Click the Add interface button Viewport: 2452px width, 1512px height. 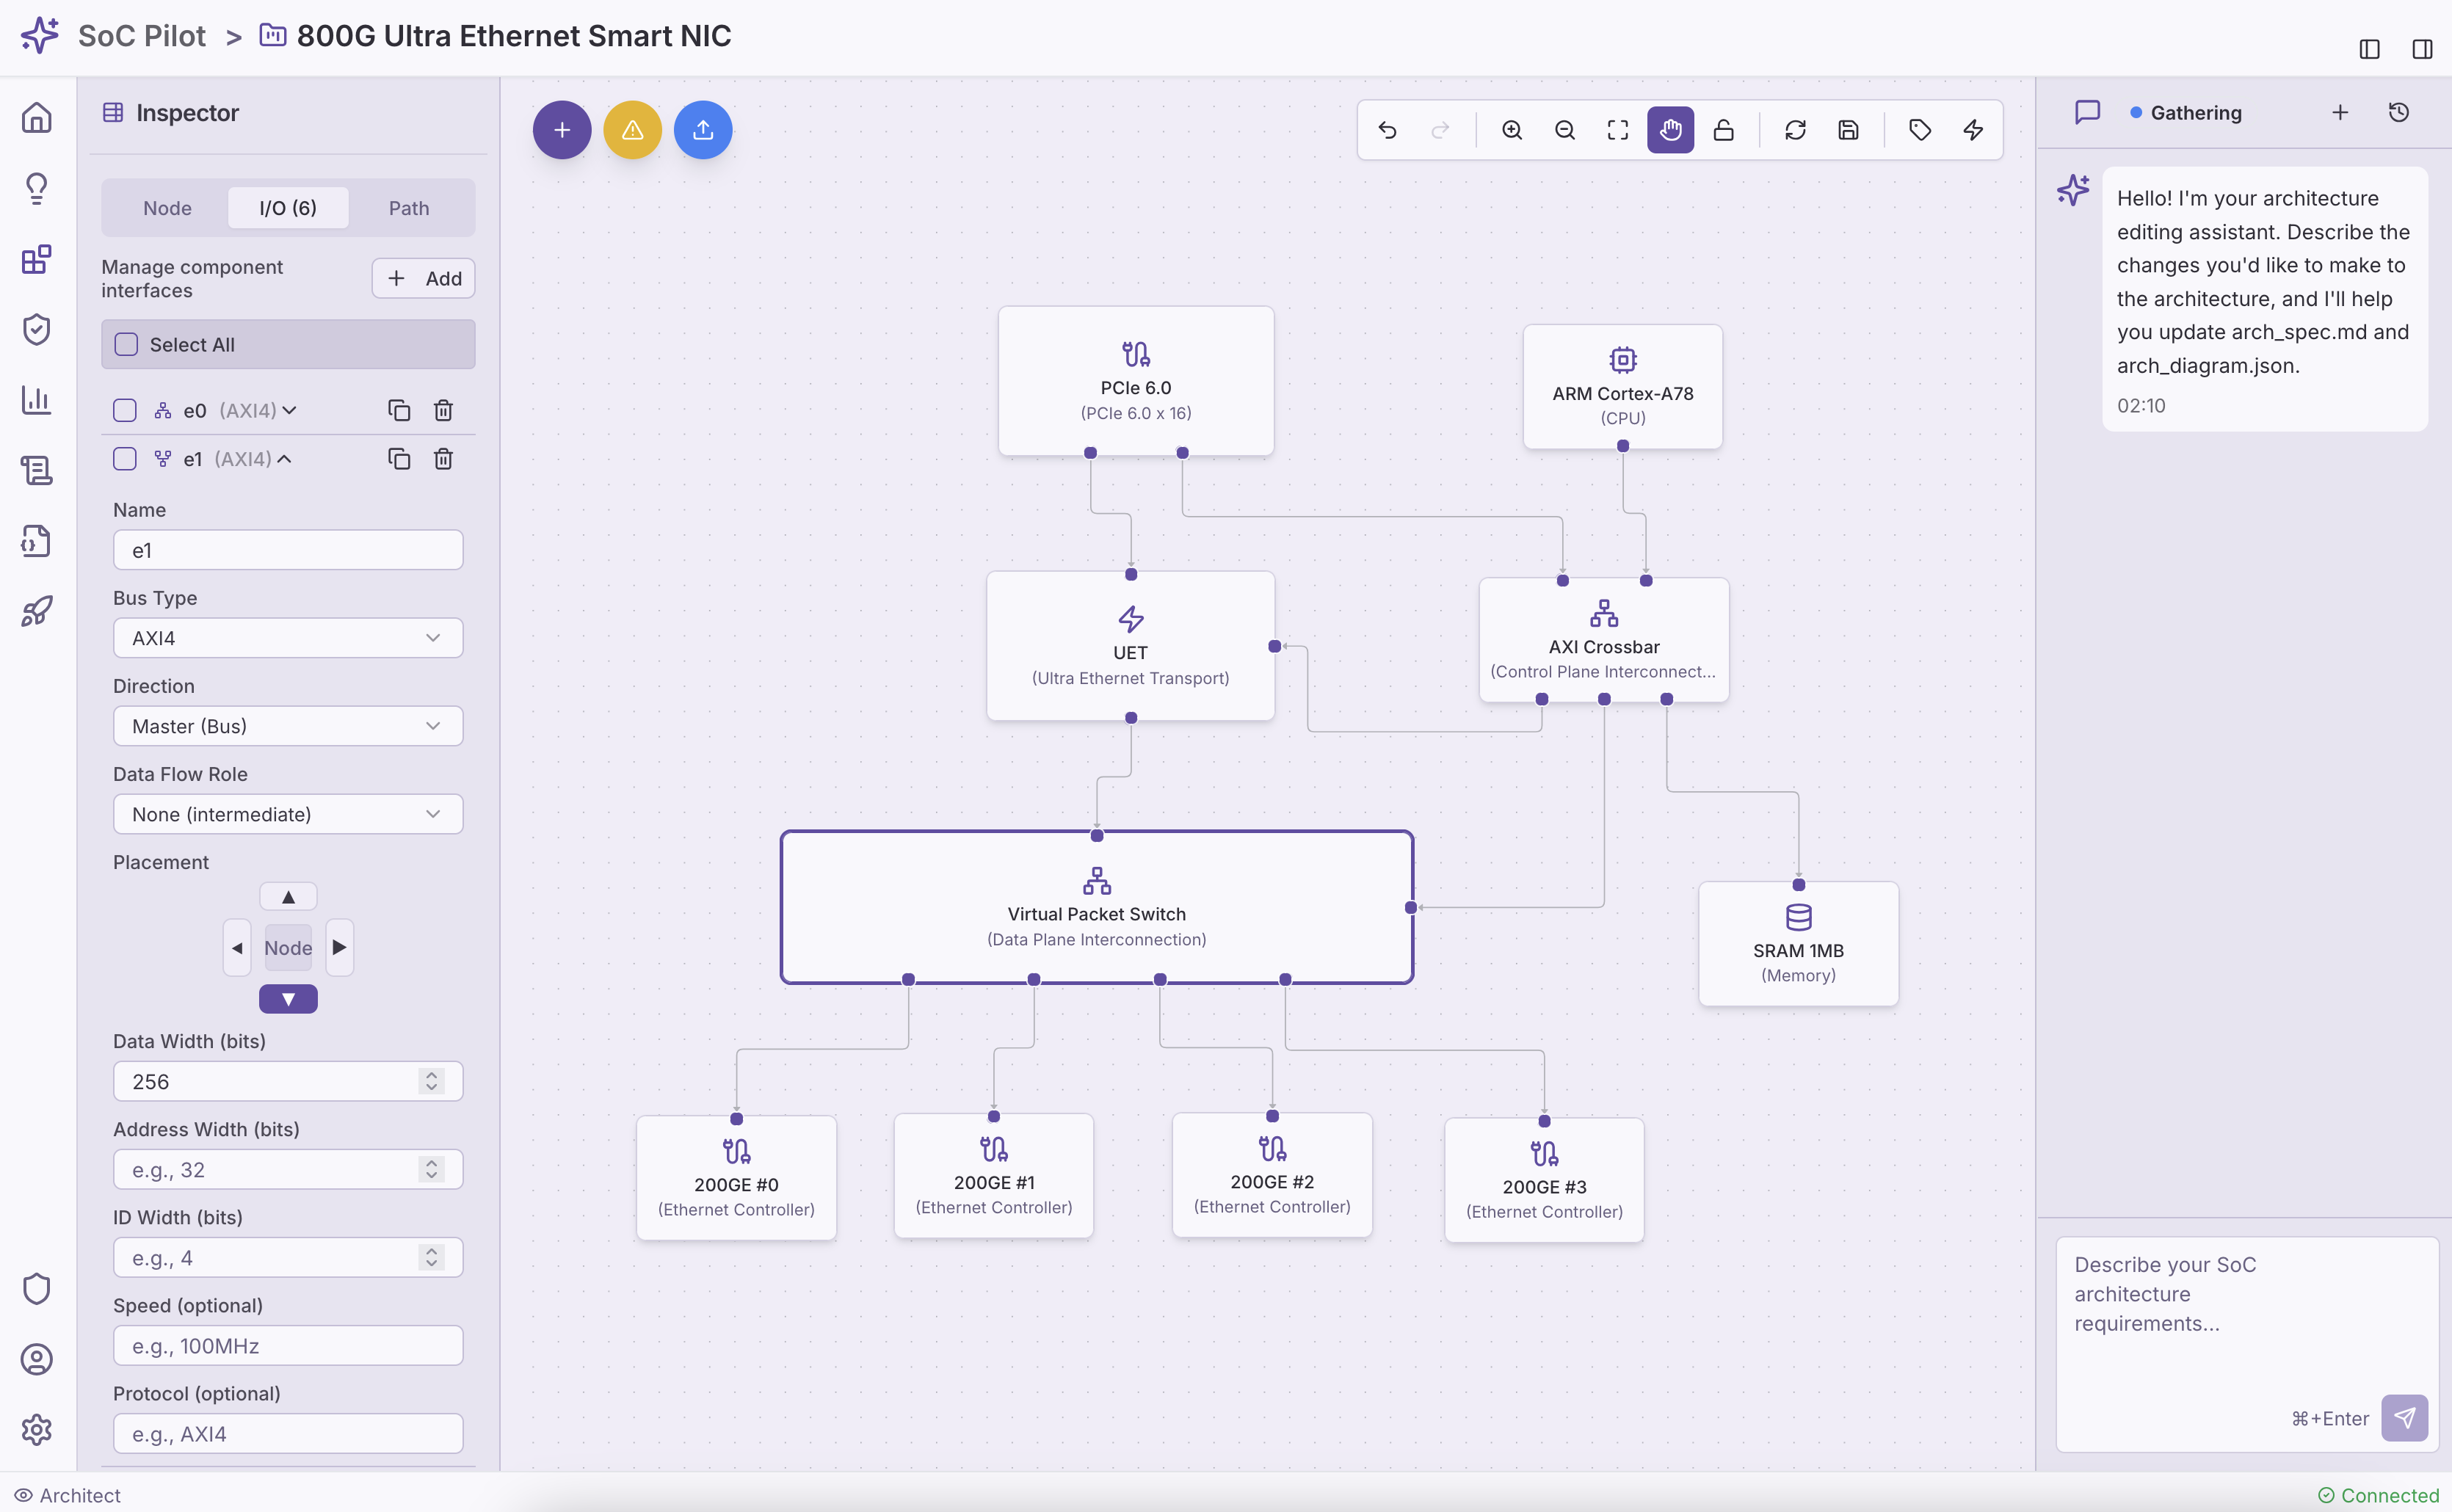click(423, 278)
